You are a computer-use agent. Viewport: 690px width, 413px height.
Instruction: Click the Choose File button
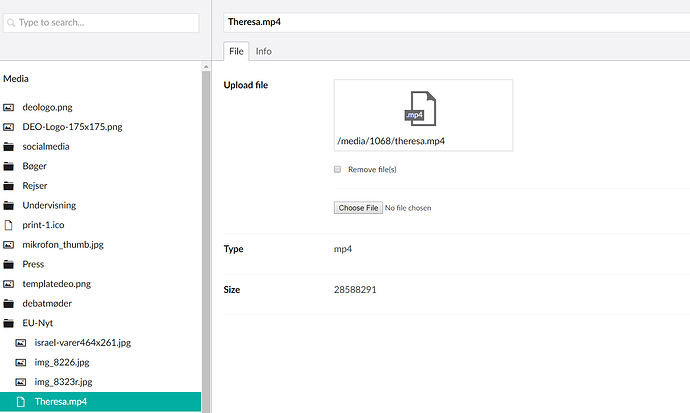pos(358,208)
